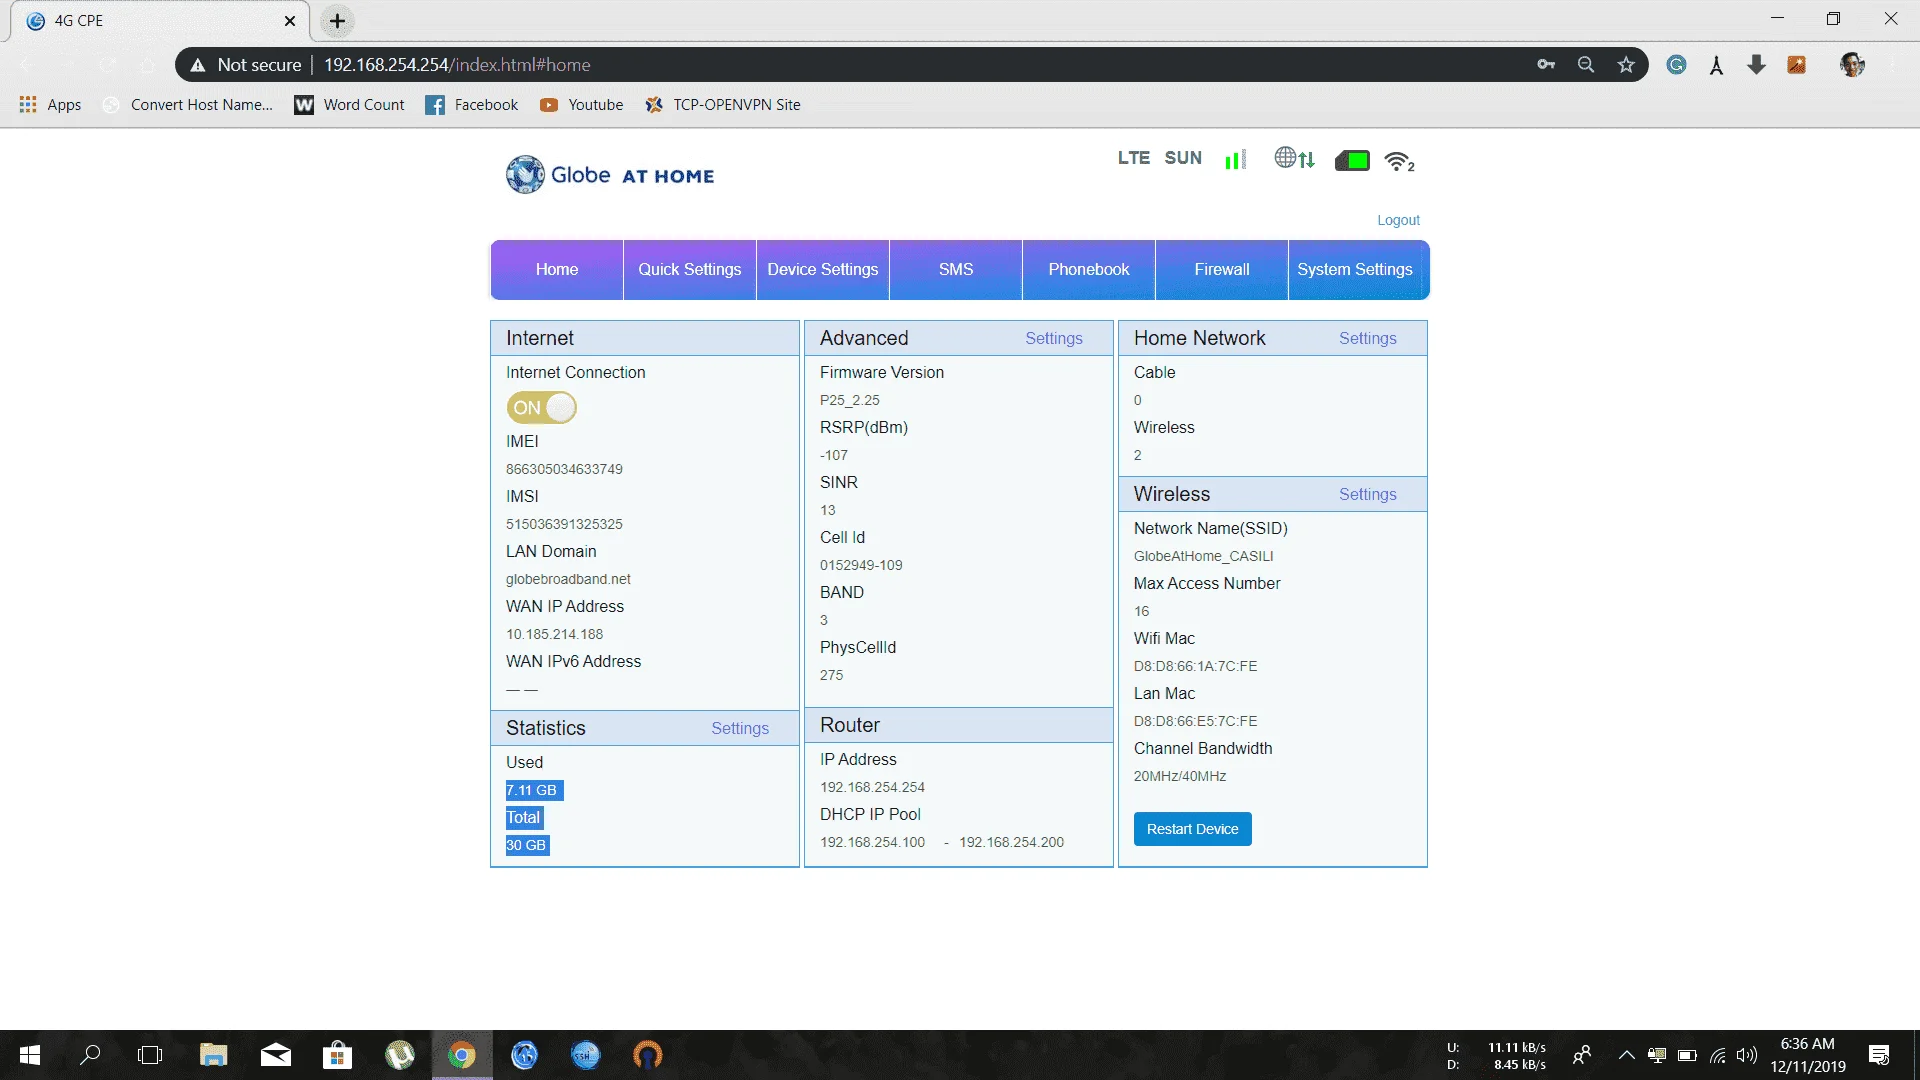Open the TCP-OPENVPN Site bookmark
1920x1080 pixels.
tap(723, 104)
